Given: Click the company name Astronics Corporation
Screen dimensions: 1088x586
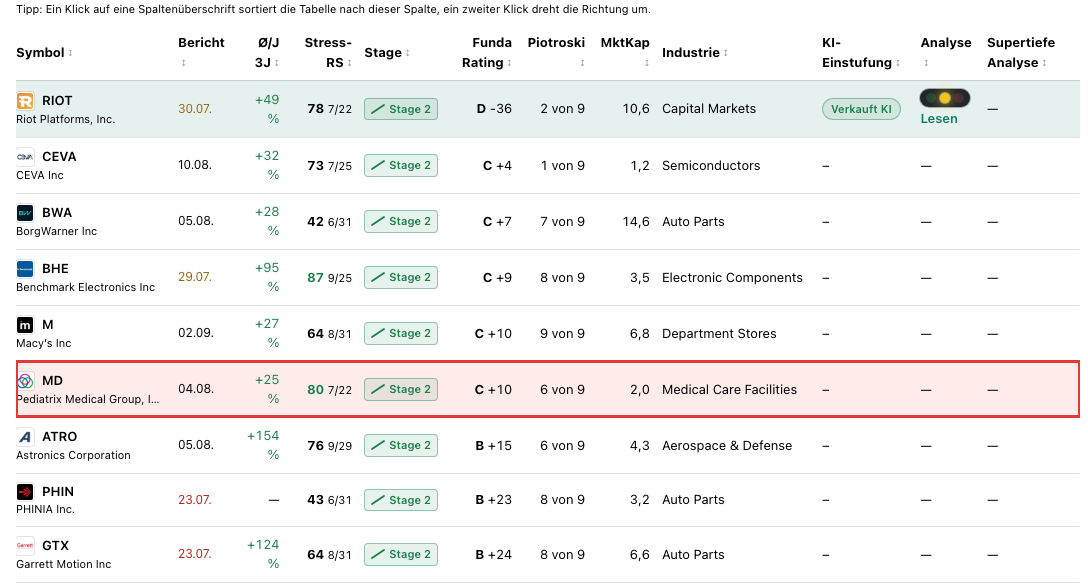Looking at the screenshot, I should point(74,455).
